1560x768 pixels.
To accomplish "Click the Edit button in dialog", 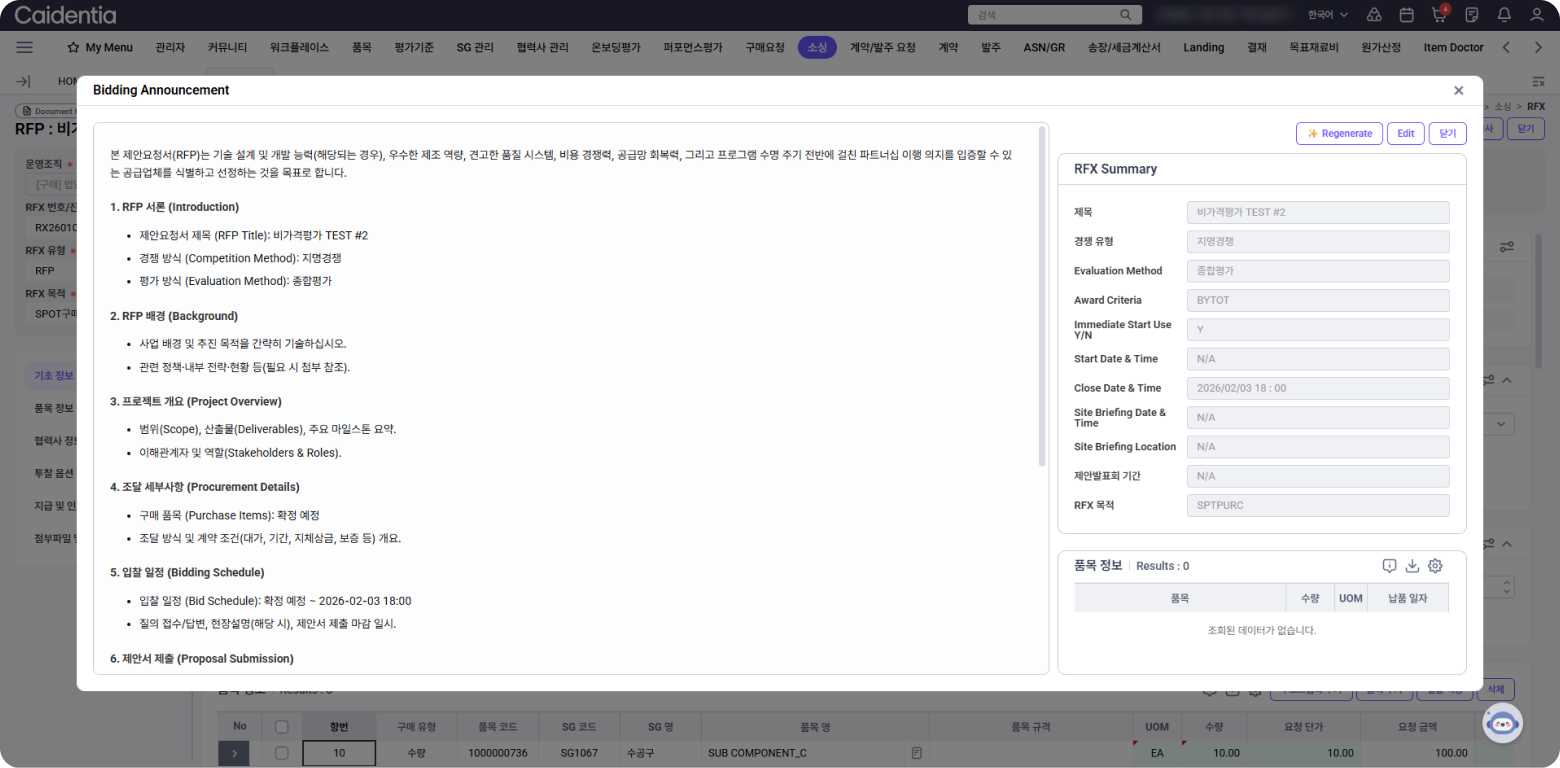I will pos(1405,133).
